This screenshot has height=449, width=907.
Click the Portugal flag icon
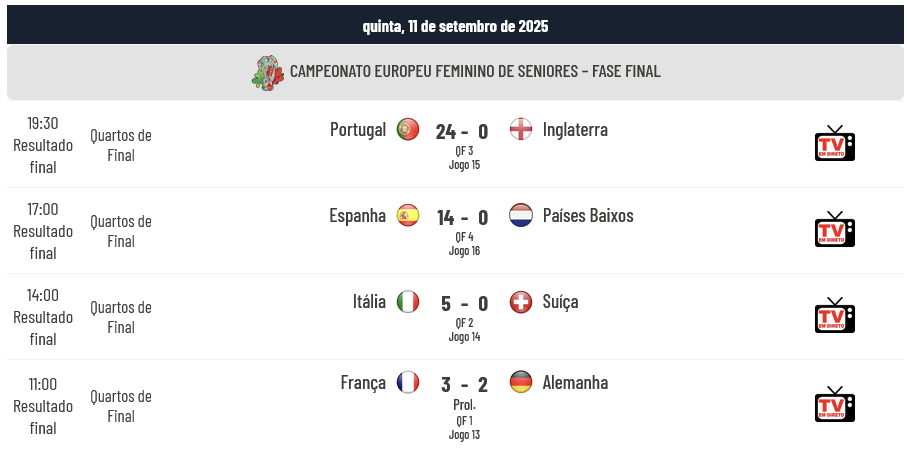408,129
